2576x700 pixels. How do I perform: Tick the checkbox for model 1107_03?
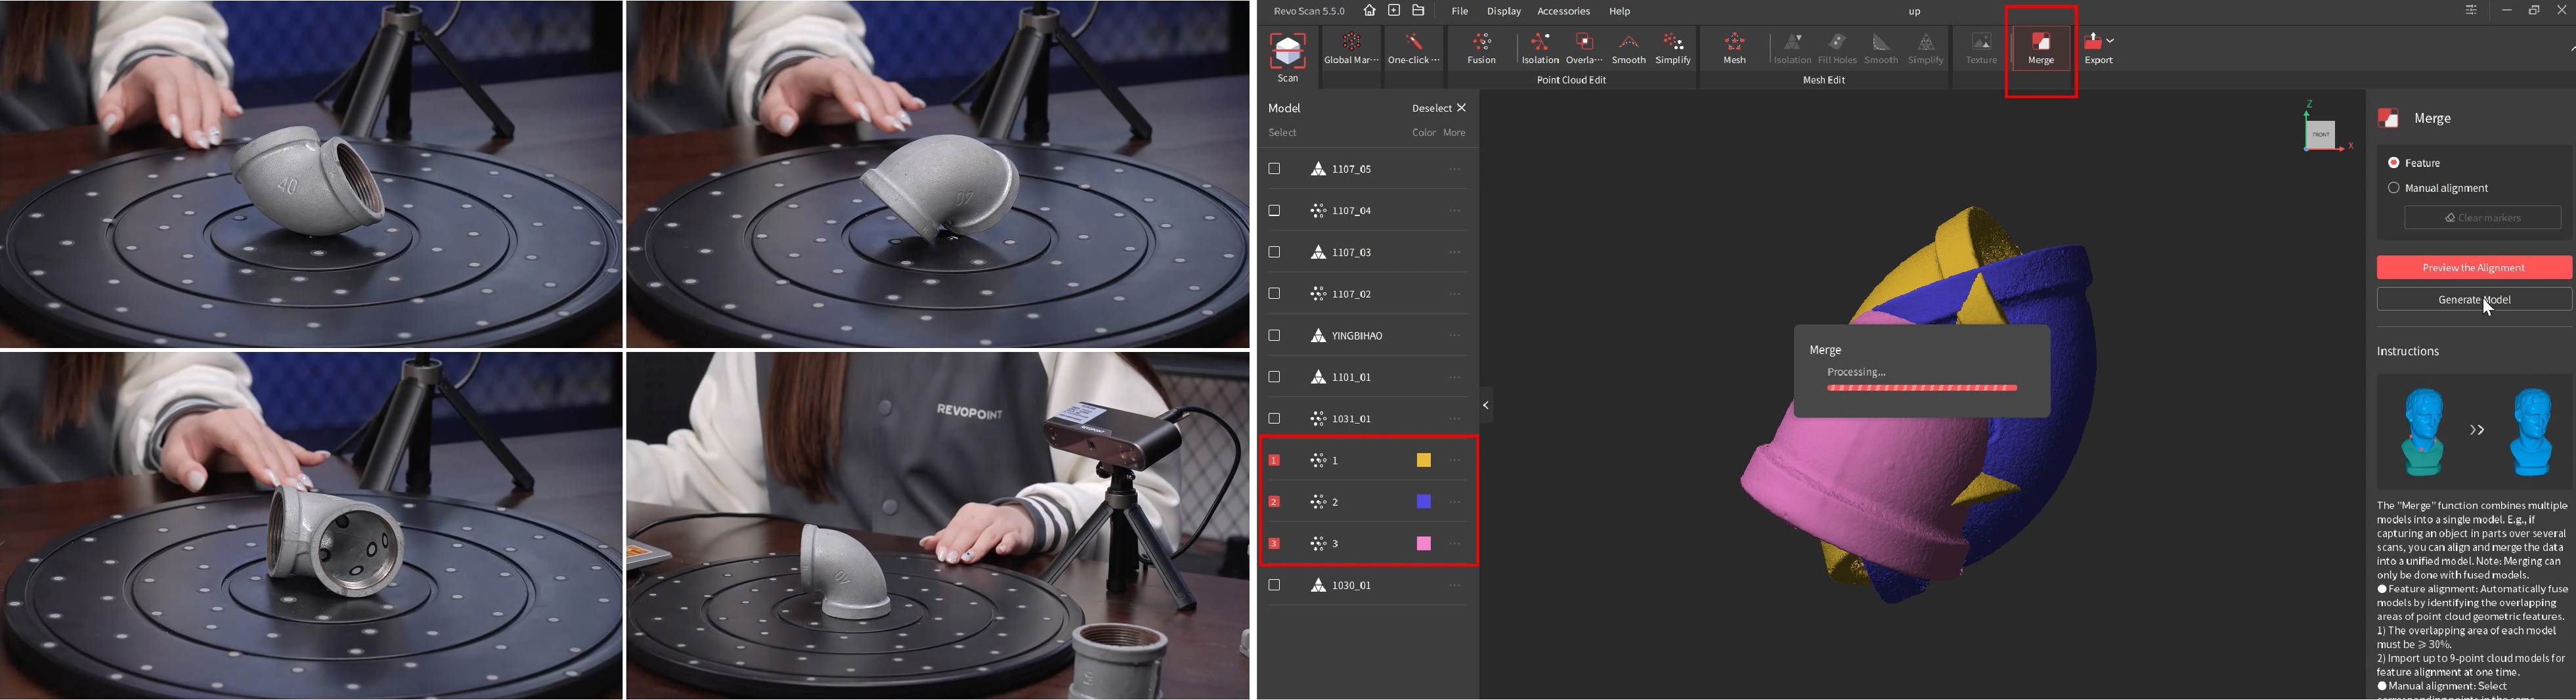tap(1274, 252)
